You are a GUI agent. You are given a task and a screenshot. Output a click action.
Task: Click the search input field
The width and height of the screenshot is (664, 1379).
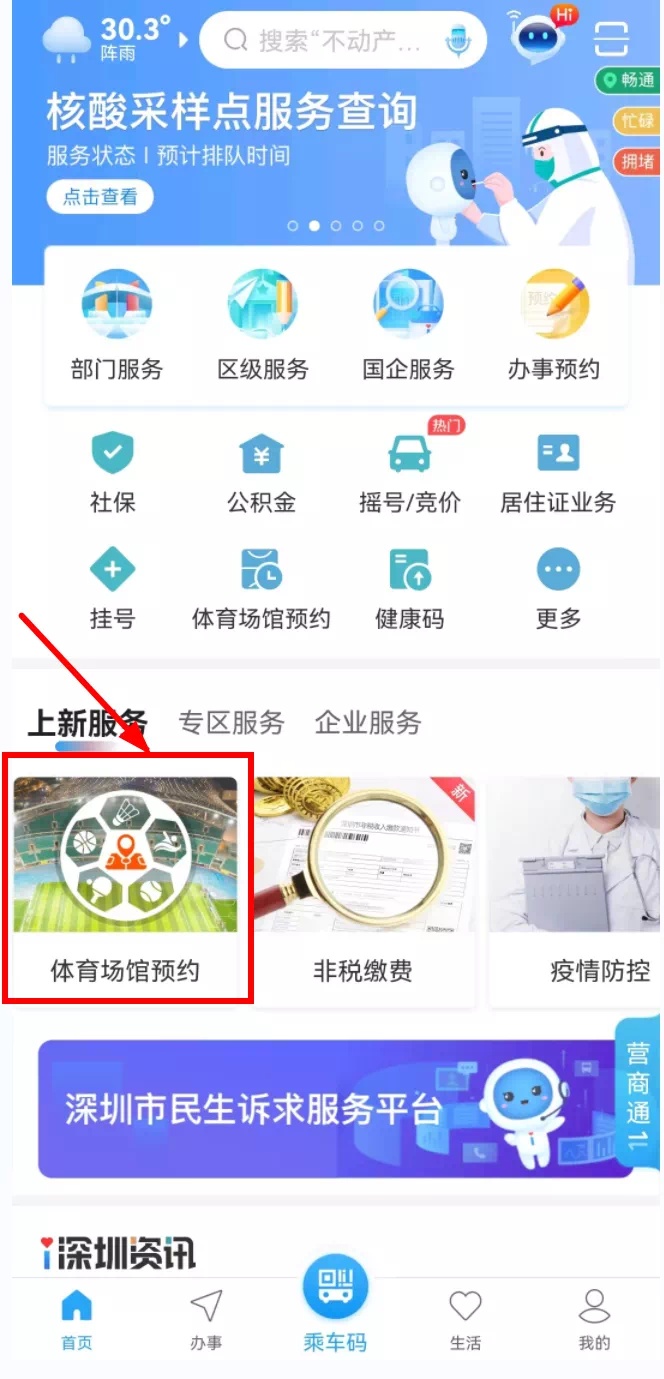[x=342, y=41]
